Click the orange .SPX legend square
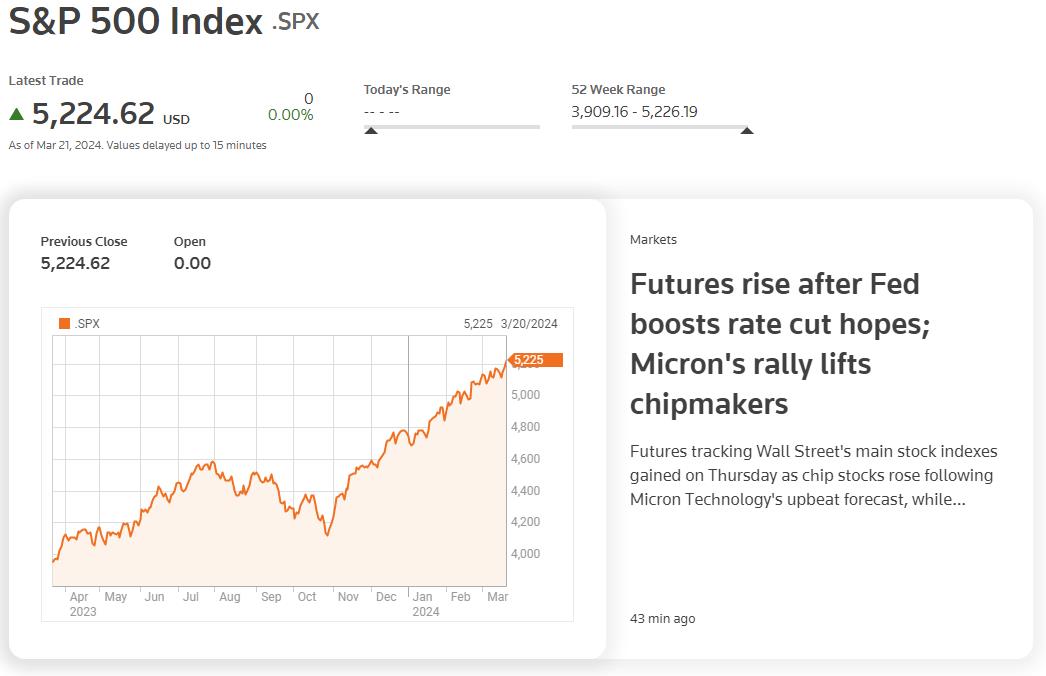This screenshot has width=1046, height=676. tap(65, 324)
